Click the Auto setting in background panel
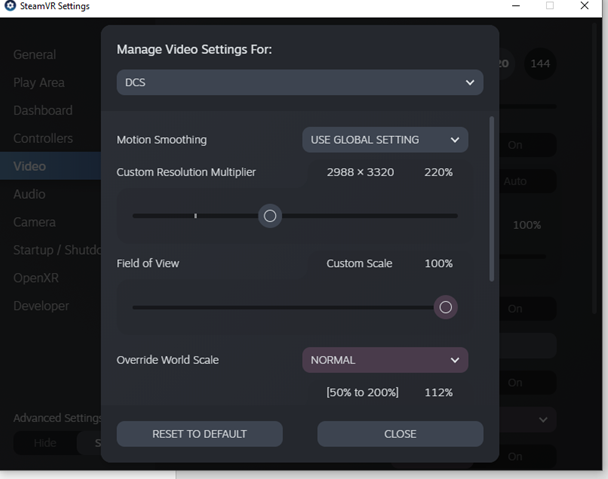The height and width of the screenshot is (479, 608). click(x=515, y=181)
